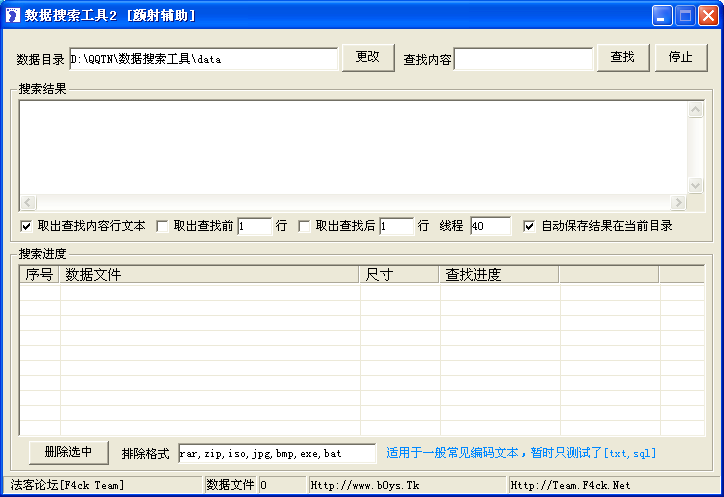
Task: Click the app icon in title bar
Action: [x=12, y=15]
